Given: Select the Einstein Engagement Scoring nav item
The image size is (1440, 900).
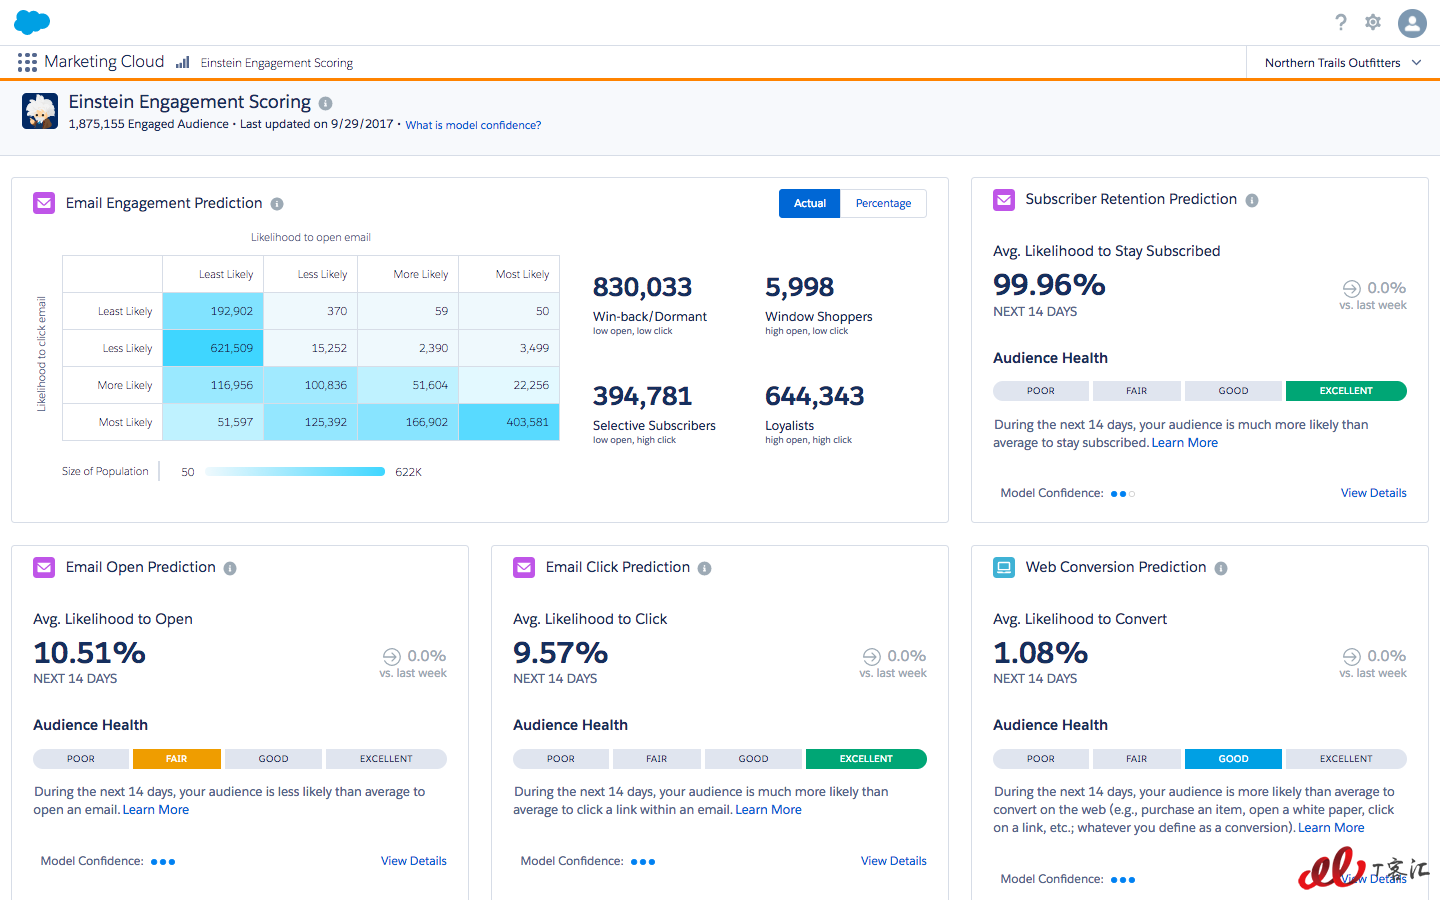Looking at the screenshot, I should tap(277, 62).
